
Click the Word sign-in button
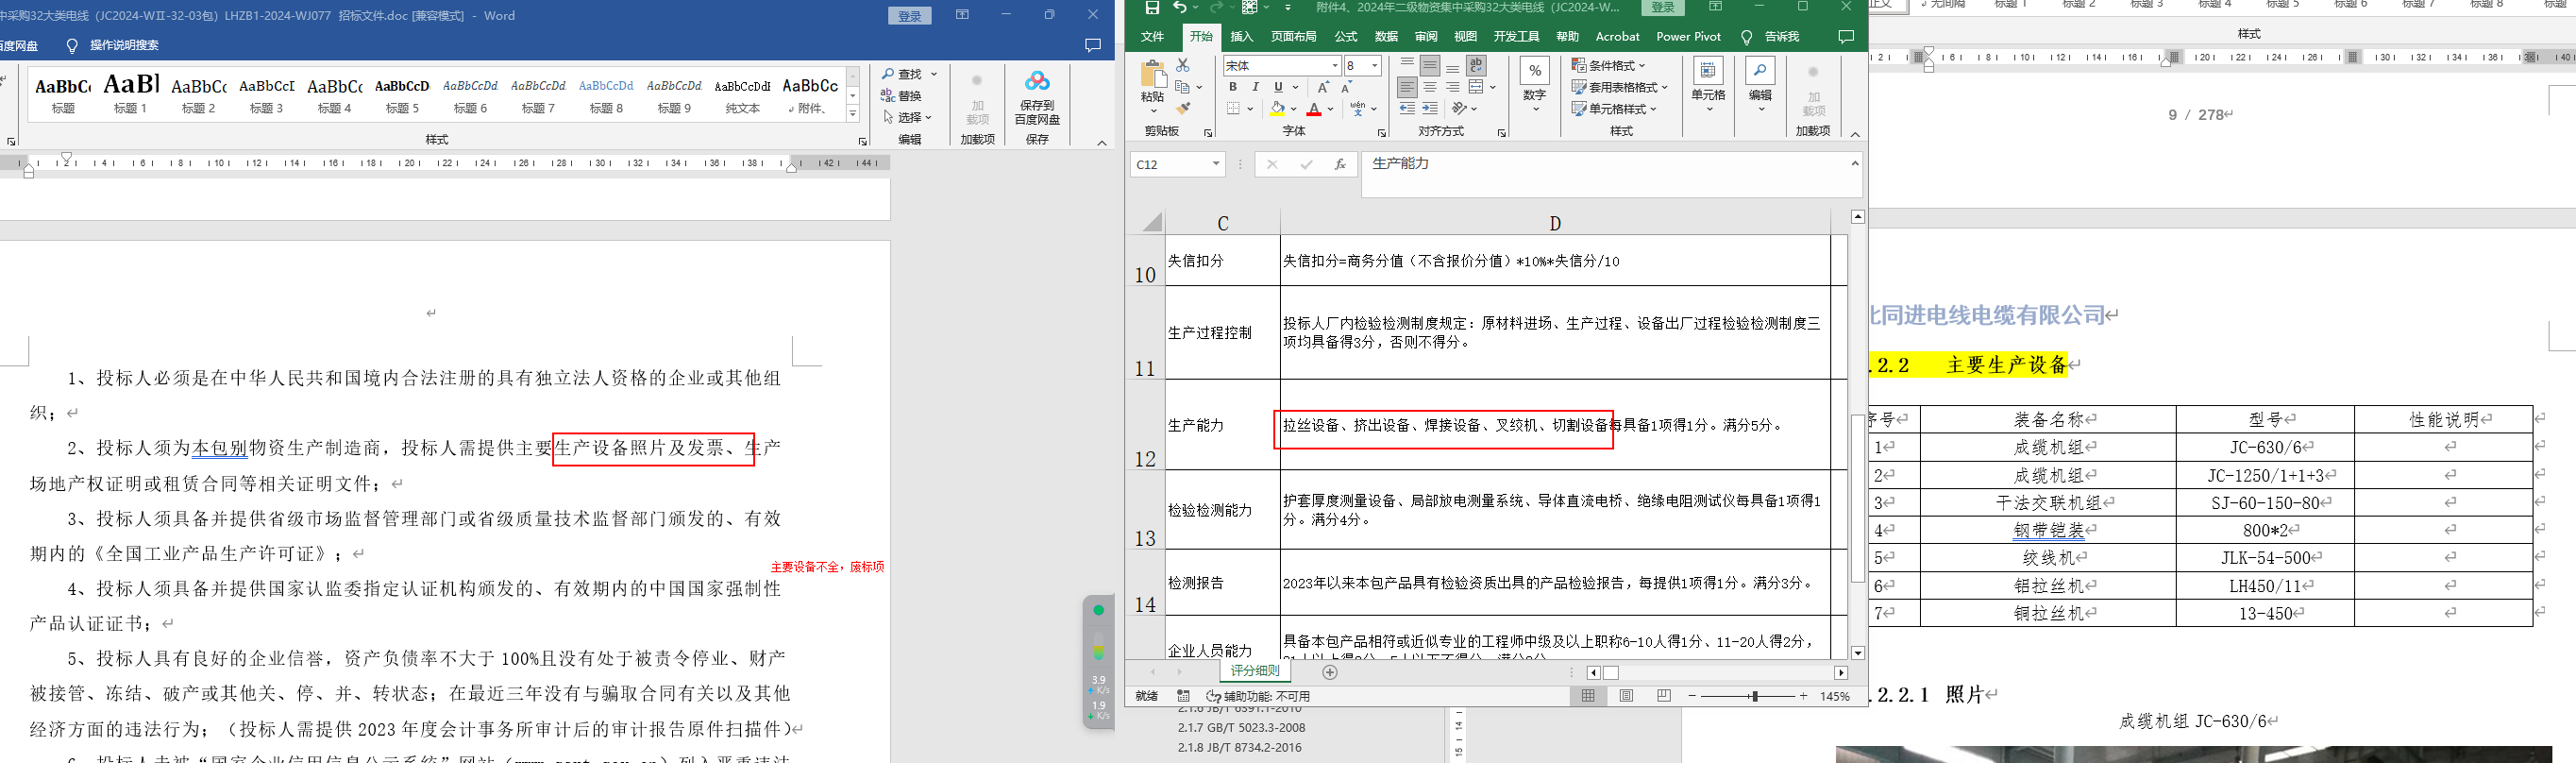910,16
